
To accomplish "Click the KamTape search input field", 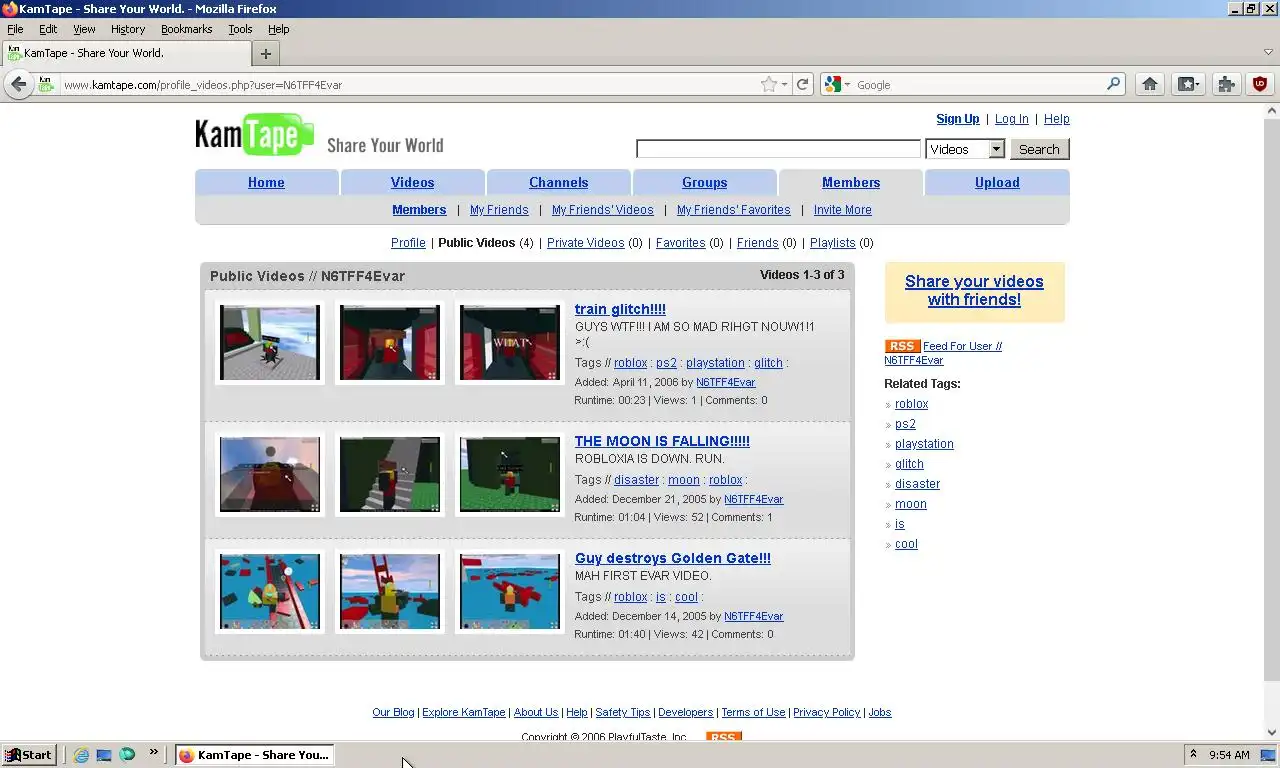I will pos(778,149).
